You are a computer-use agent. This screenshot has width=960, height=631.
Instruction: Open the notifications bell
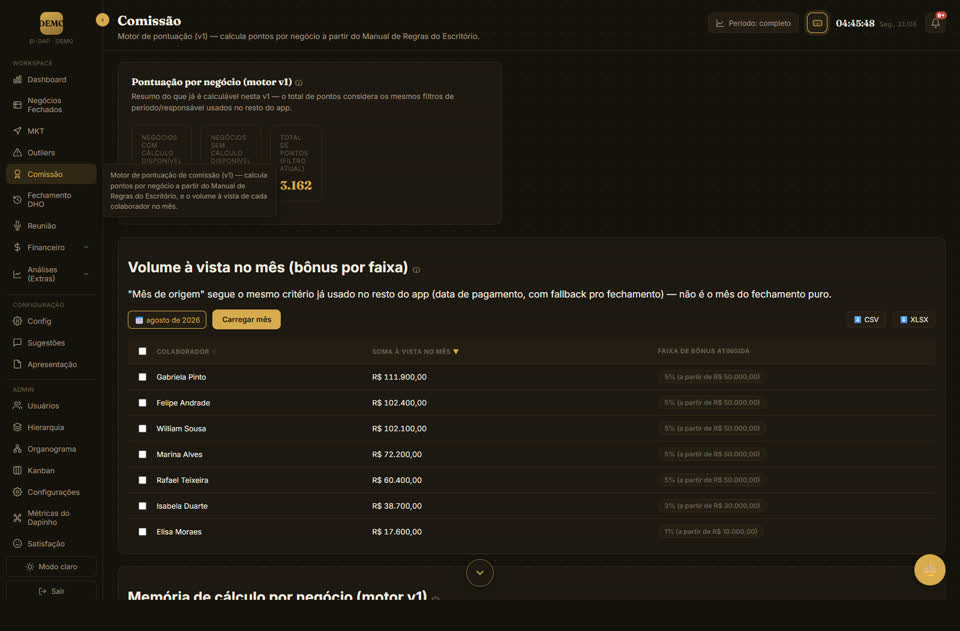tap(936, 23)
